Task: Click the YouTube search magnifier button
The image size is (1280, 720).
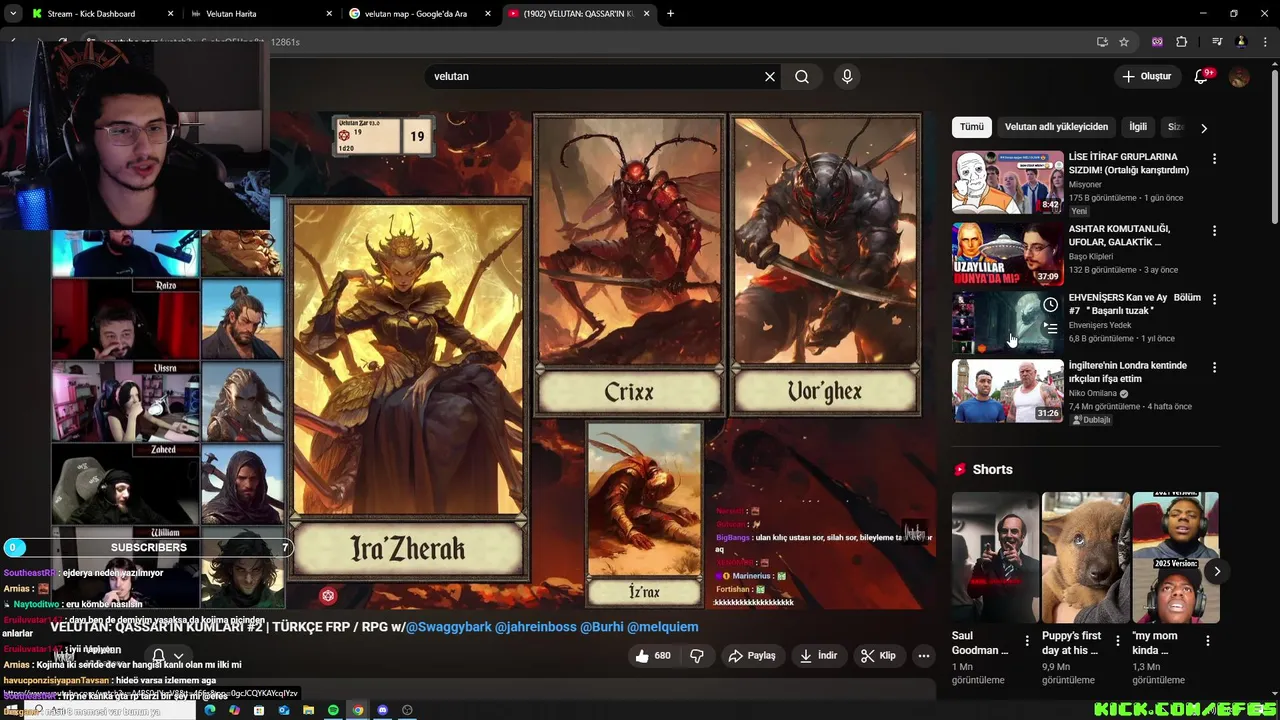Action: (802, 76)
